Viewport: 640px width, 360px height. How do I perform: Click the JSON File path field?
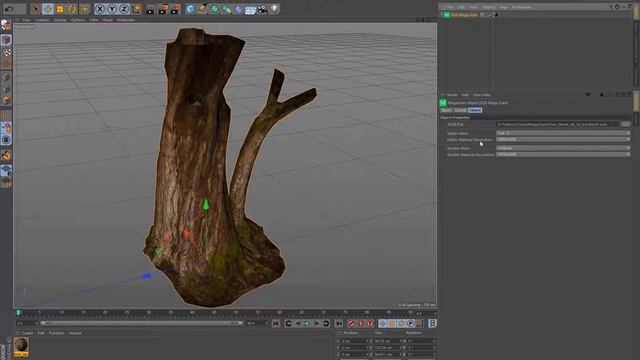pos(558,124)
